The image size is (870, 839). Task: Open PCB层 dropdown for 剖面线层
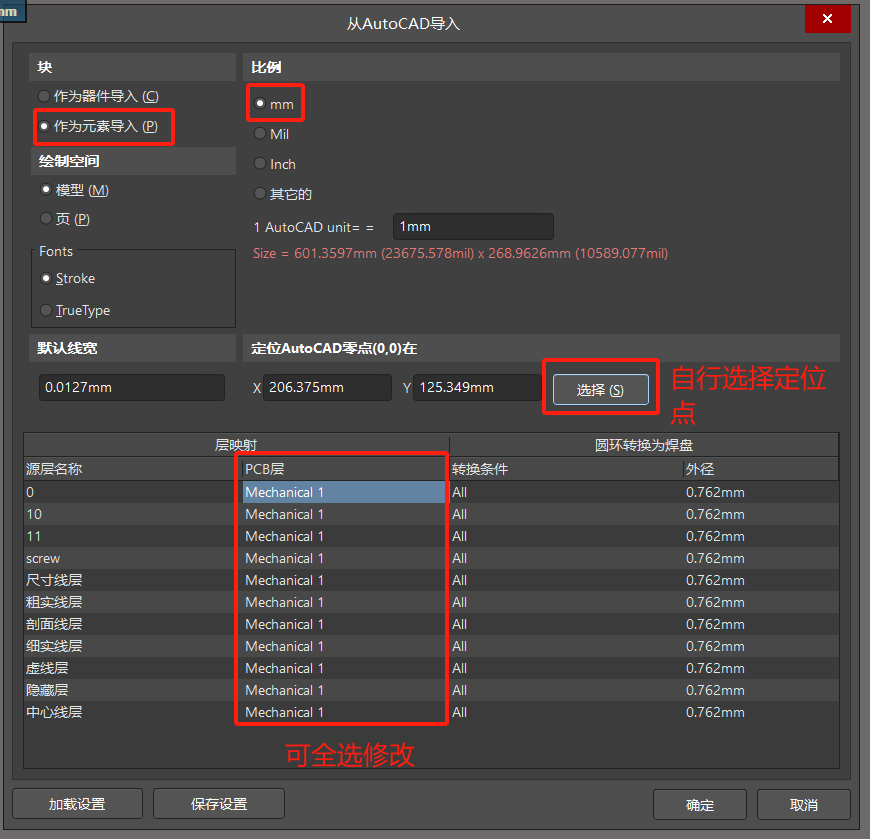pyautogui.click(x=344, y=624)
